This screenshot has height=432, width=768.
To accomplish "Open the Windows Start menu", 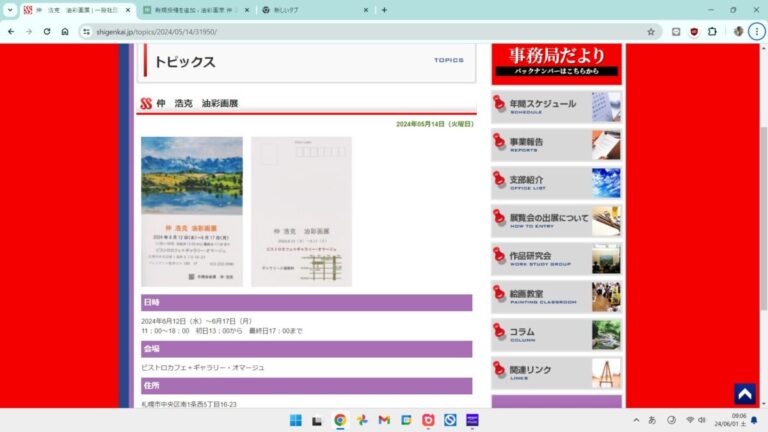I will [296, 420].
